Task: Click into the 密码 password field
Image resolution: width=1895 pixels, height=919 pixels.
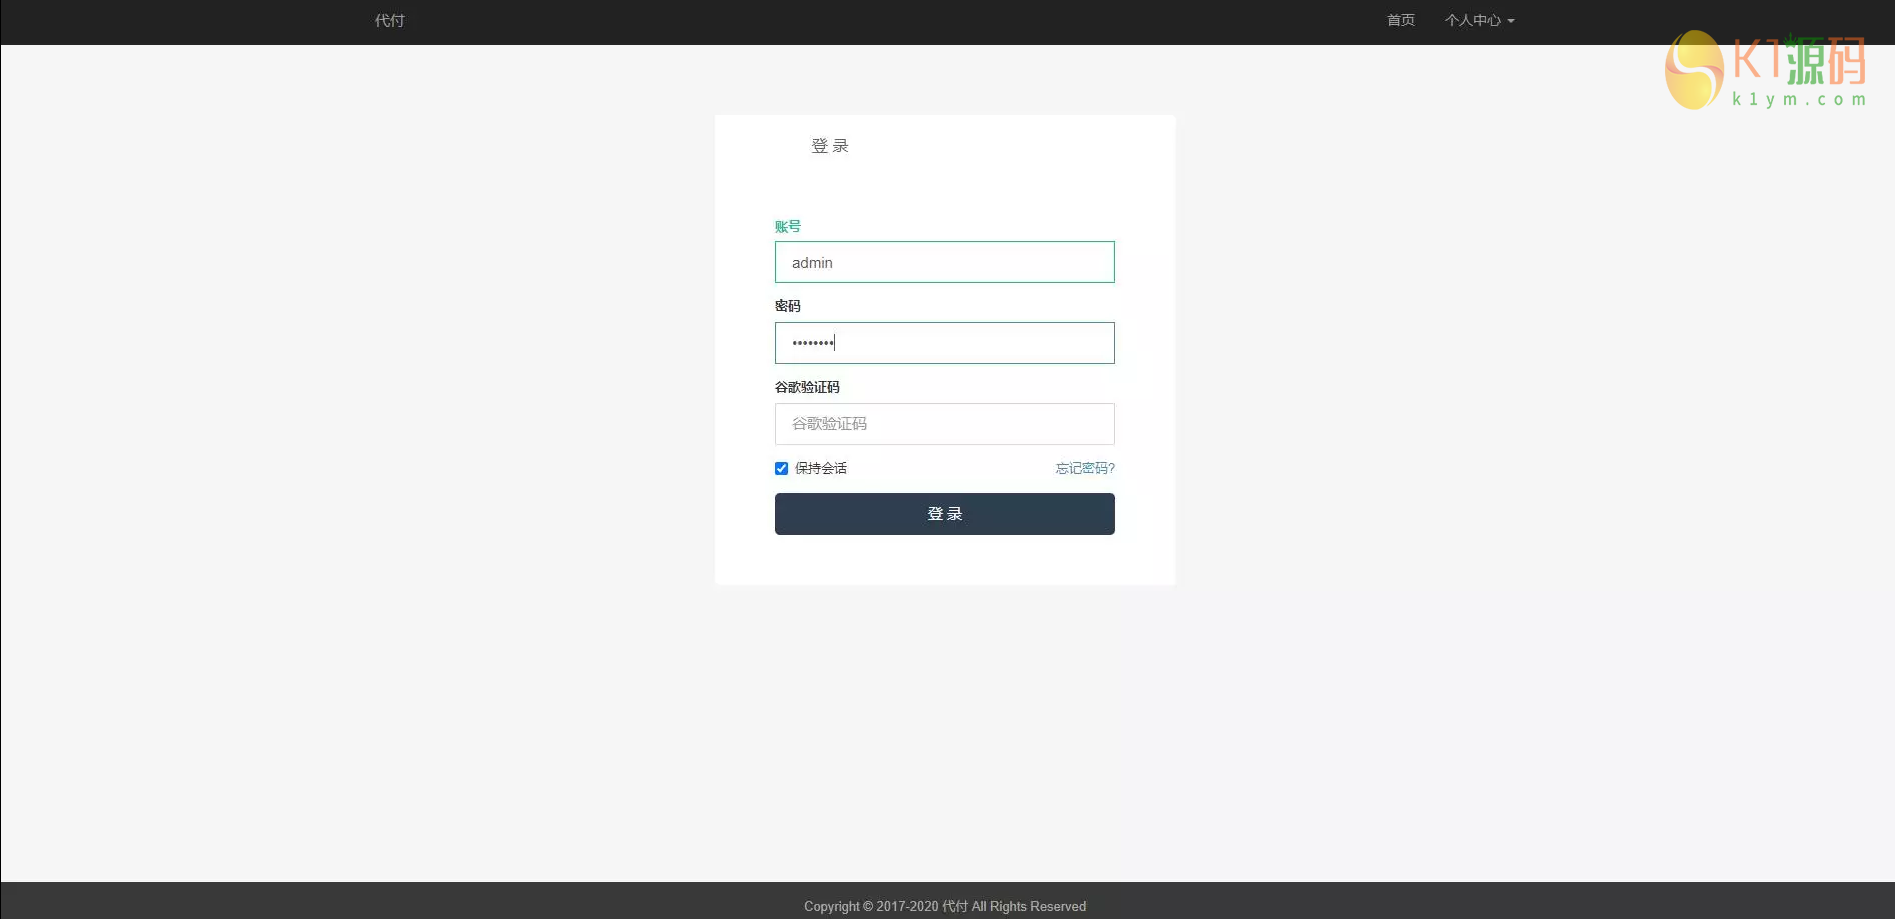Action: 944,343
